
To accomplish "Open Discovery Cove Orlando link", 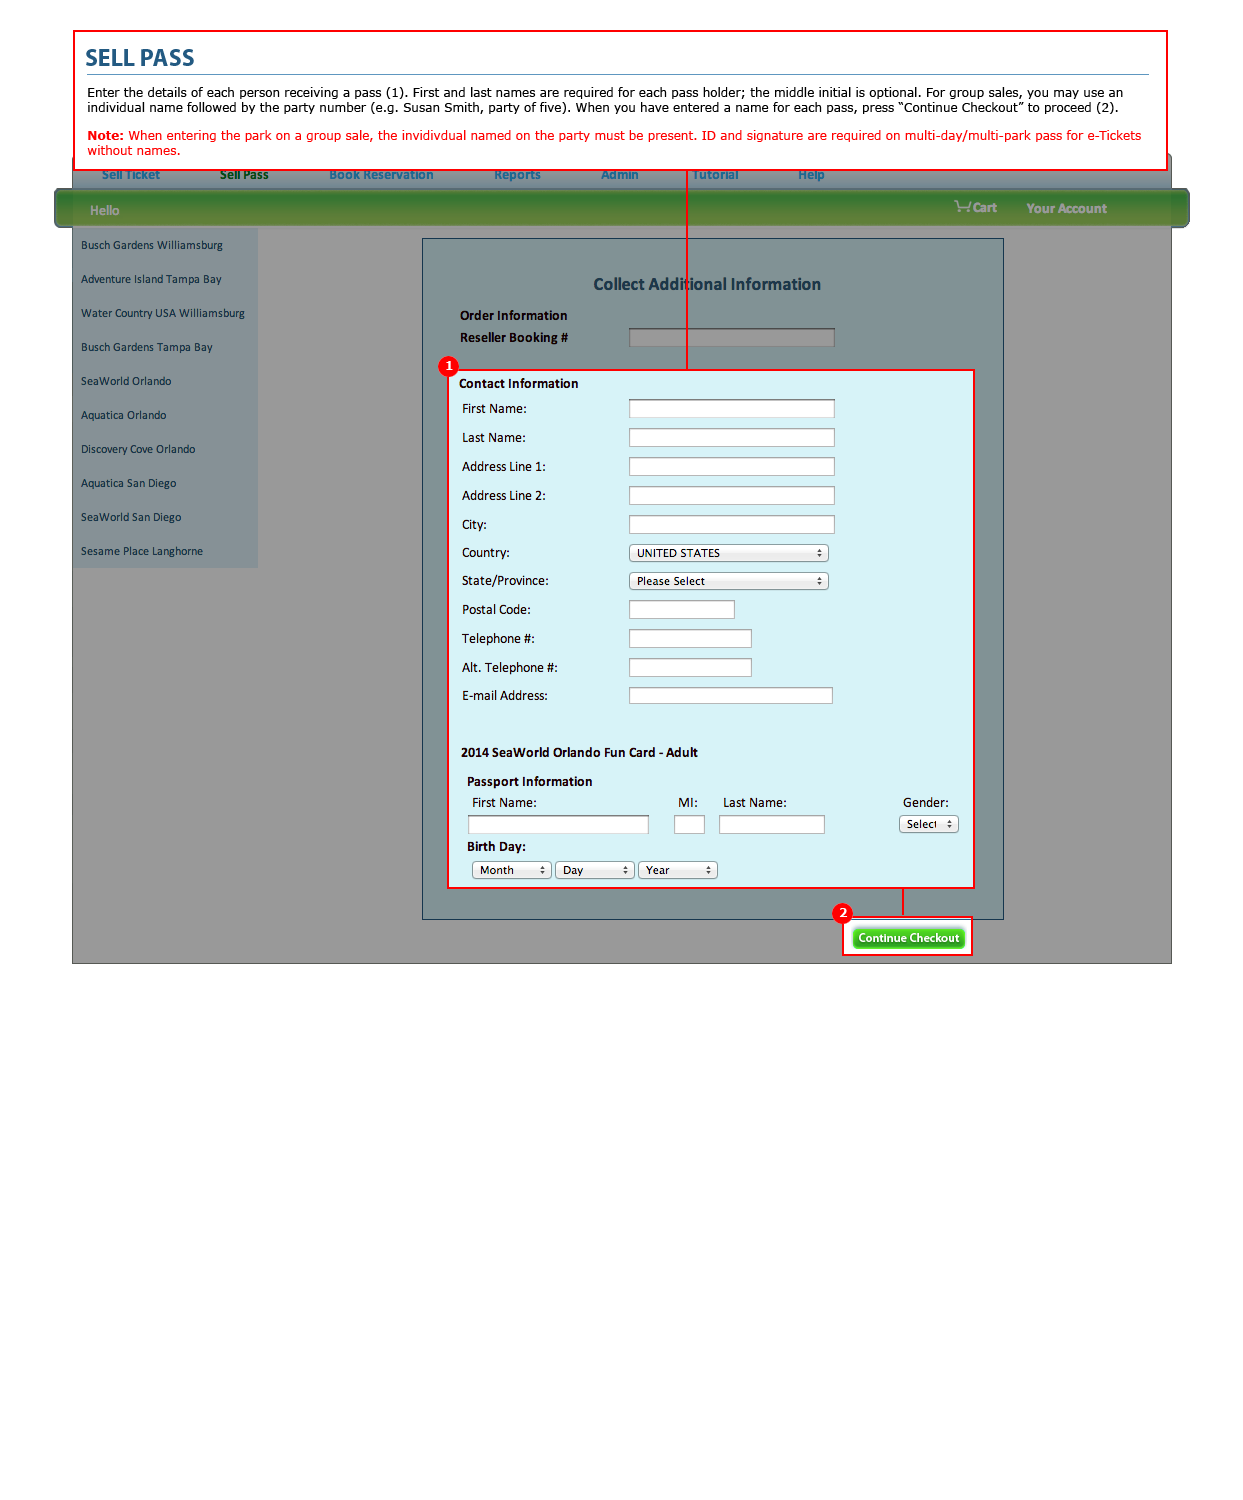I will point(138,449).
